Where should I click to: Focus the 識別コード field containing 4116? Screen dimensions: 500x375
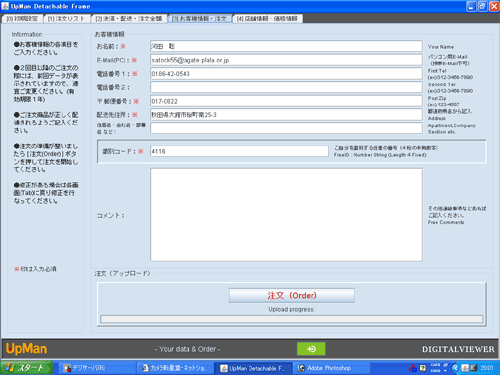tap(239, 151)
